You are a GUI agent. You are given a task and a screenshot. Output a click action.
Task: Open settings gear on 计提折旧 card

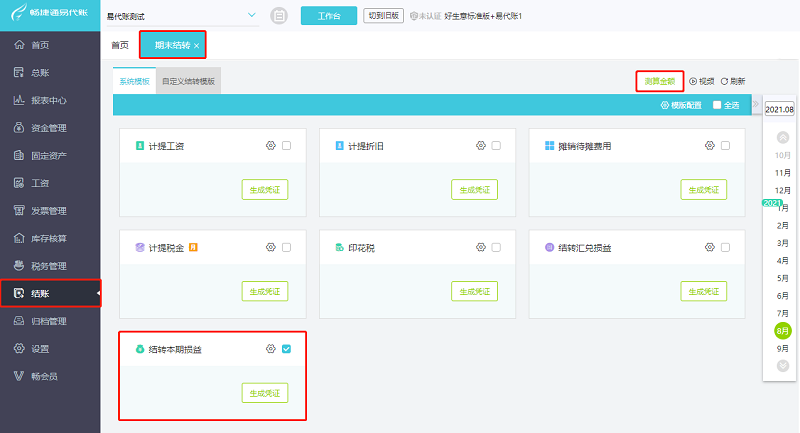[481, 146]
